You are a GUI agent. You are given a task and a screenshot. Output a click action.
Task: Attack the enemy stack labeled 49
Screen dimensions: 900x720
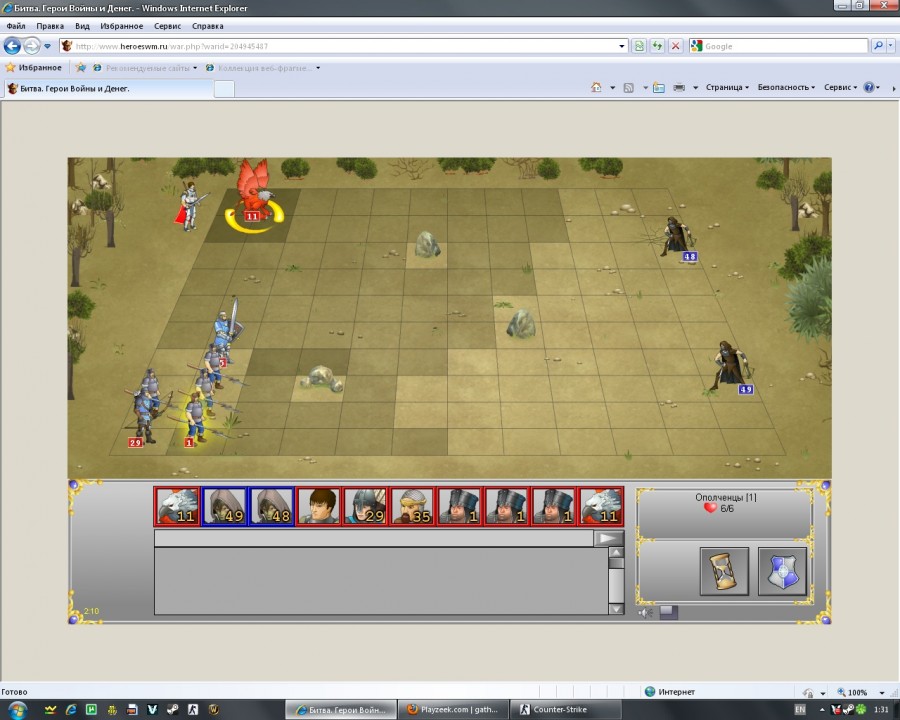pos(730,367)
